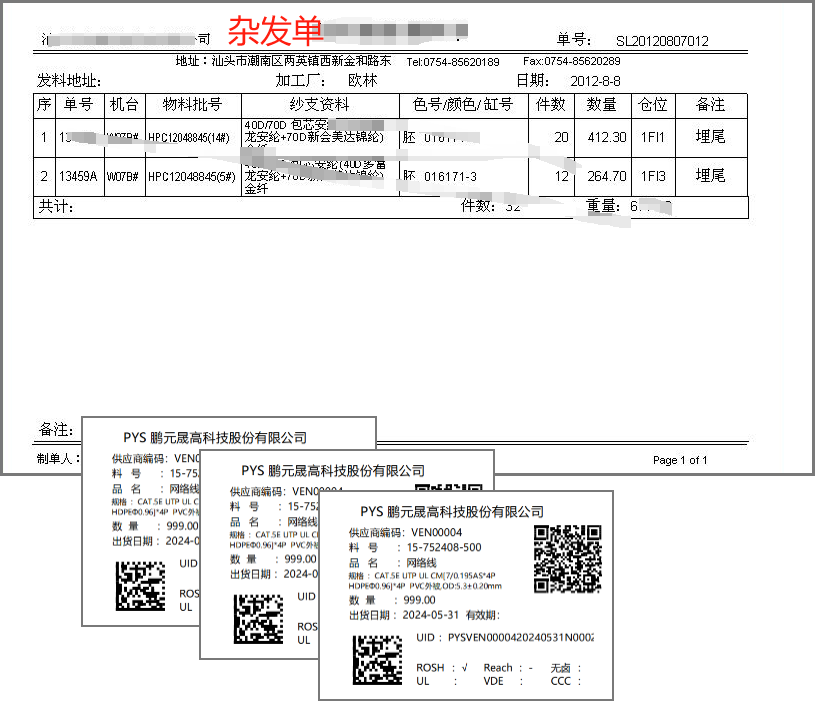Select the order number SL20120807012
Image resolution: width=815 pixels, height=701 pixels.
pos(662,41)
